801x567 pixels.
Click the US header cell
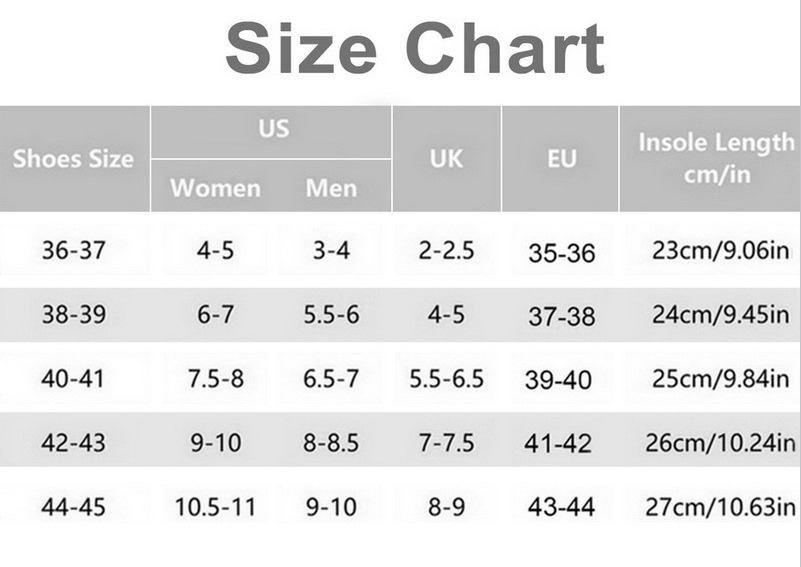[272, 129]
